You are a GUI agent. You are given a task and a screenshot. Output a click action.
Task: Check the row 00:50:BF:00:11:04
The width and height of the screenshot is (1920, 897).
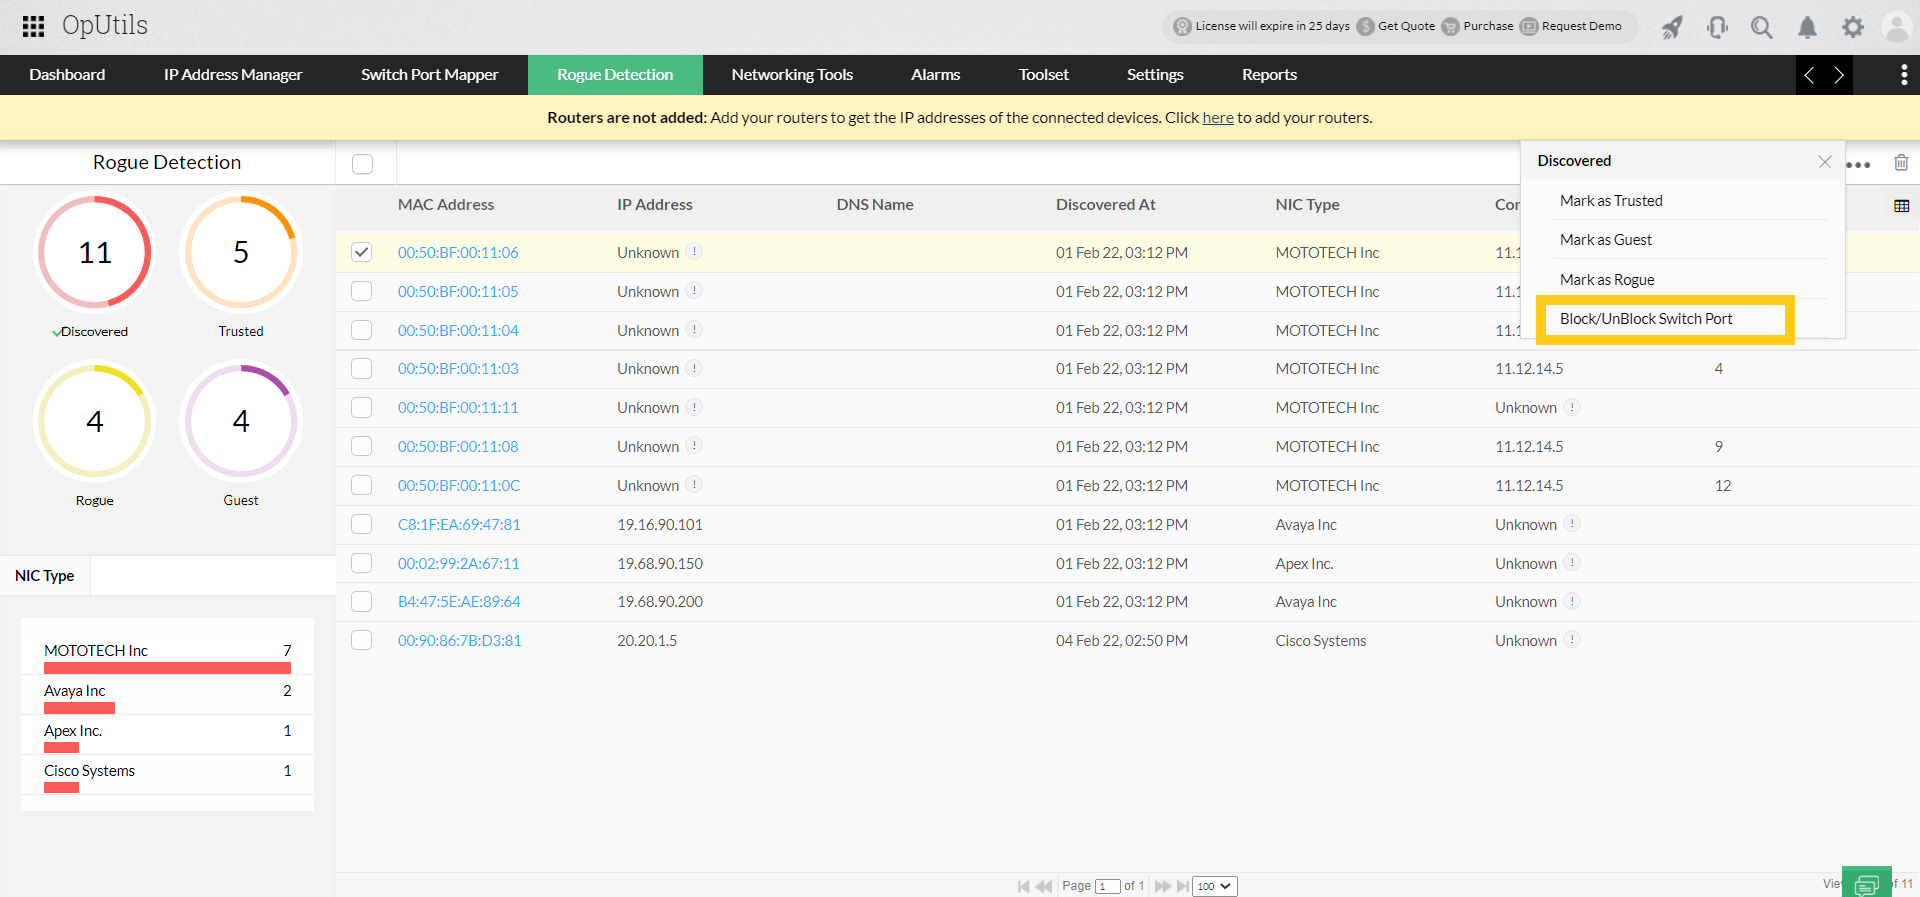(362, 330)
